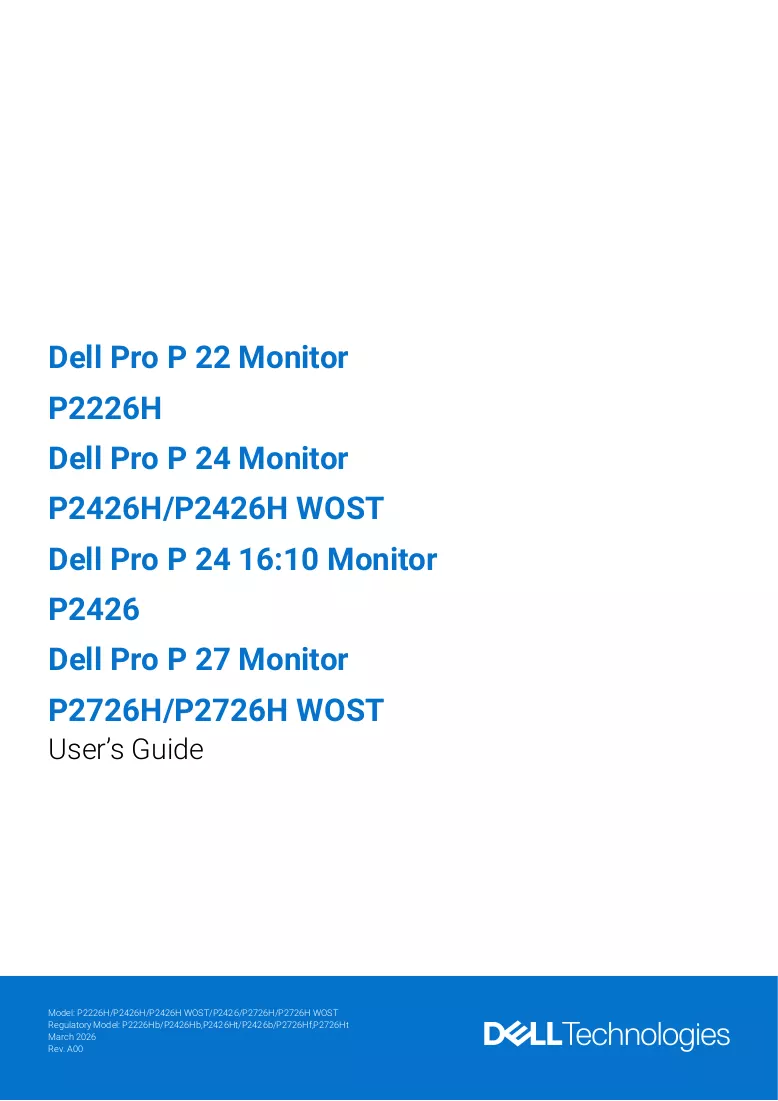
Task: Click "WOST" in the large P2426H heading
Action: click(340, 508)
